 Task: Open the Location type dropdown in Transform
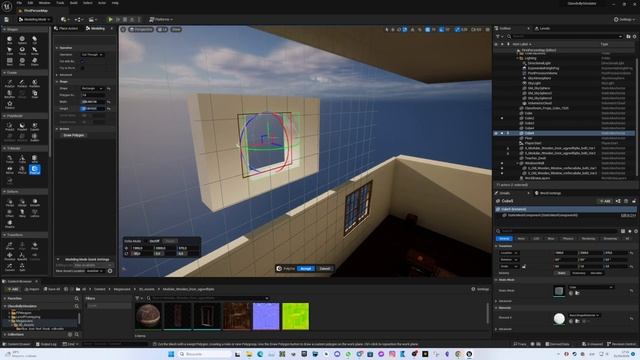tap(509, 253)
